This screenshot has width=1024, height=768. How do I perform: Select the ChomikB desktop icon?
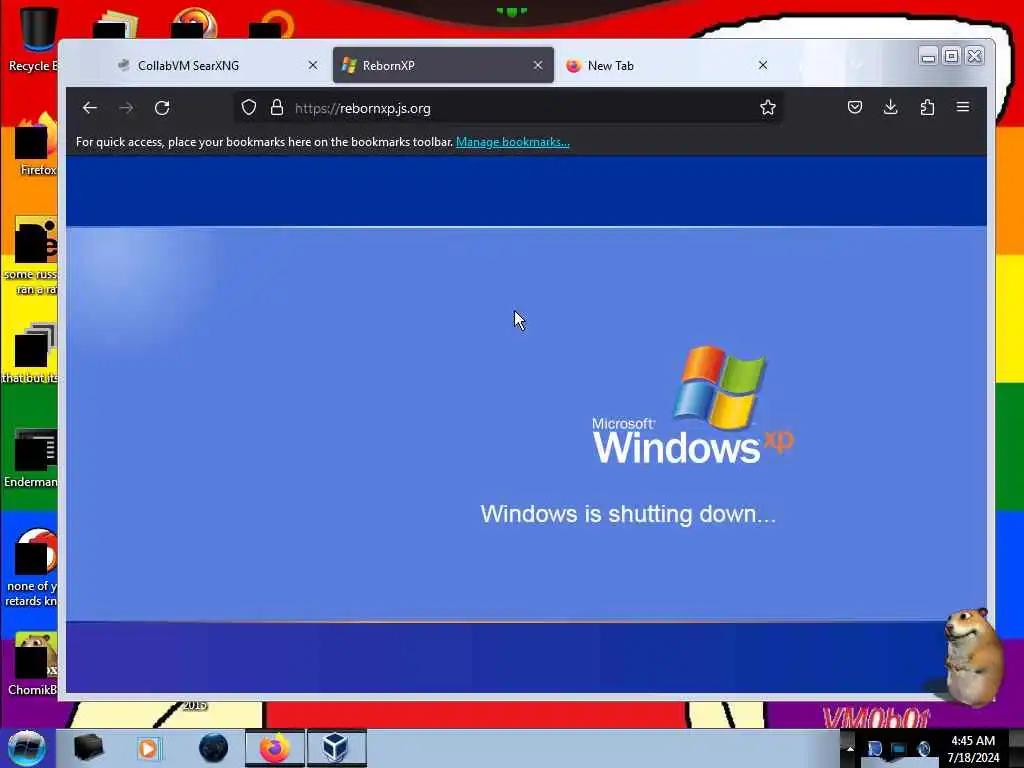pos(33,664)
